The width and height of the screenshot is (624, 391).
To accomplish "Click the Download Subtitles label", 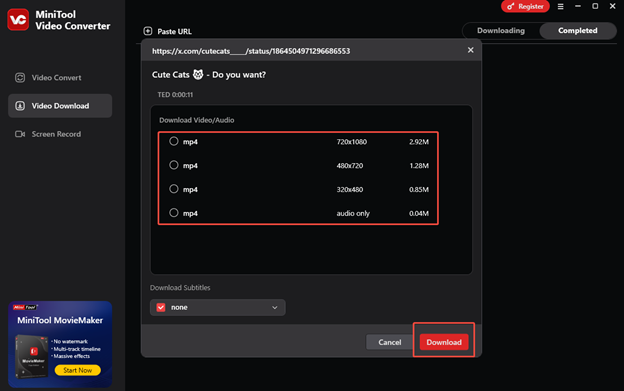I will click(180, 288).
